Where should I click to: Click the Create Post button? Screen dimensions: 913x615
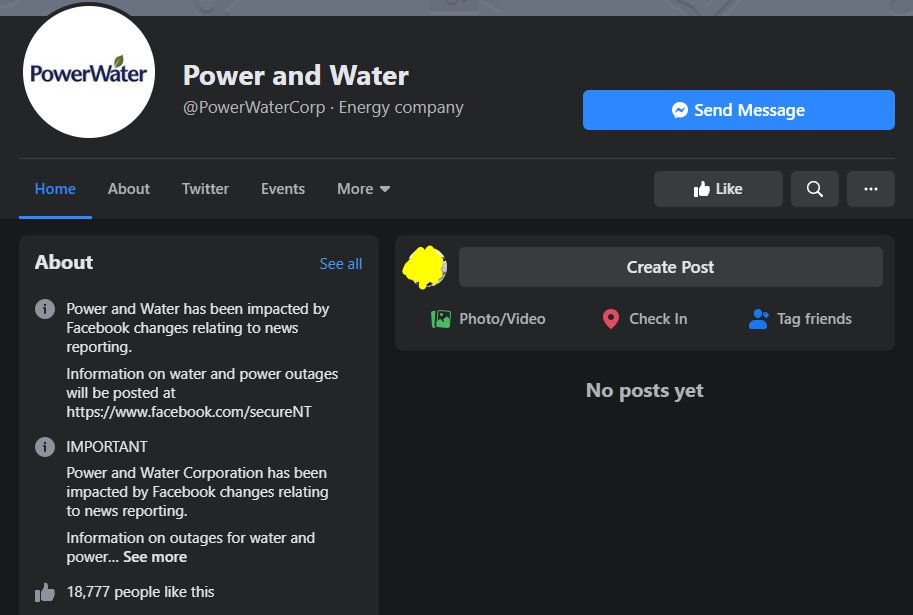pos(670,267)
